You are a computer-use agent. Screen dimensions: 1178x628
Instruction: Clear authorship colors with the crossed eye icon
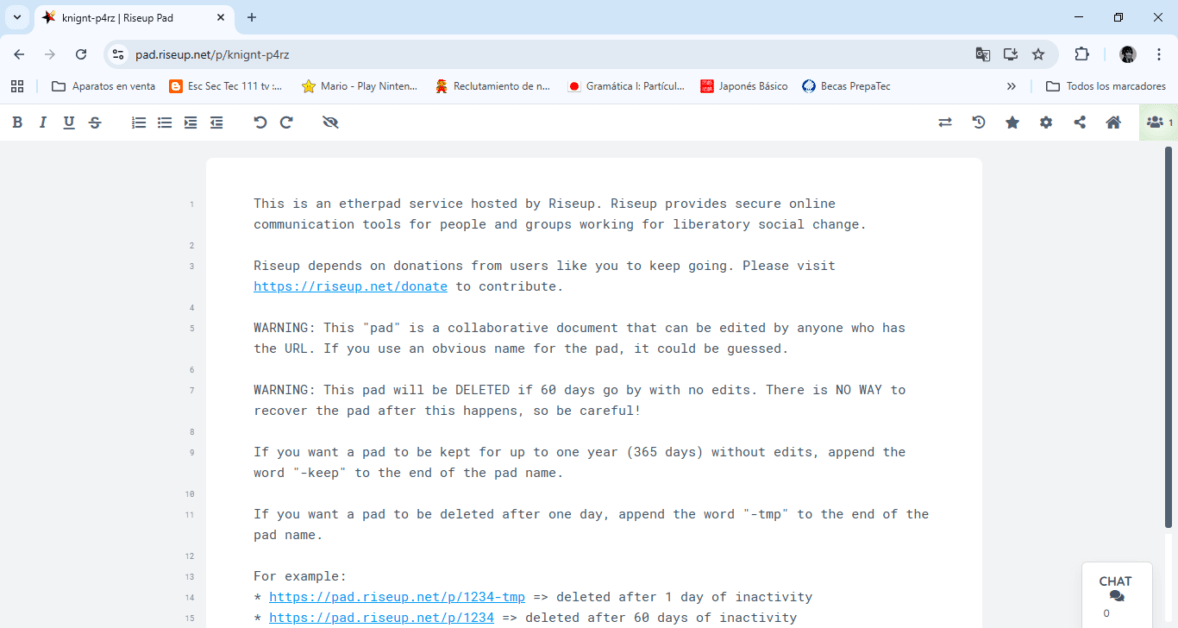(331, 122)
